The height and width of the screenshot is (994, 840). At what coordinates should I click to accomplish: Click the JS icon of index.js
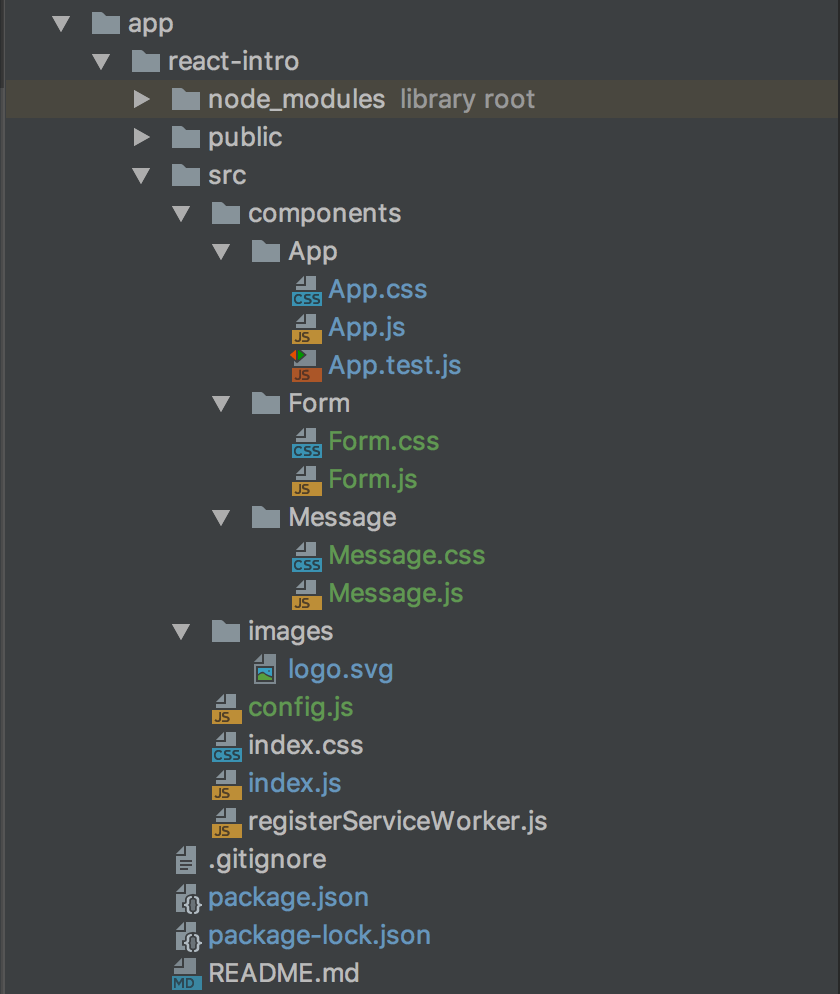click(x=227, y=785)
